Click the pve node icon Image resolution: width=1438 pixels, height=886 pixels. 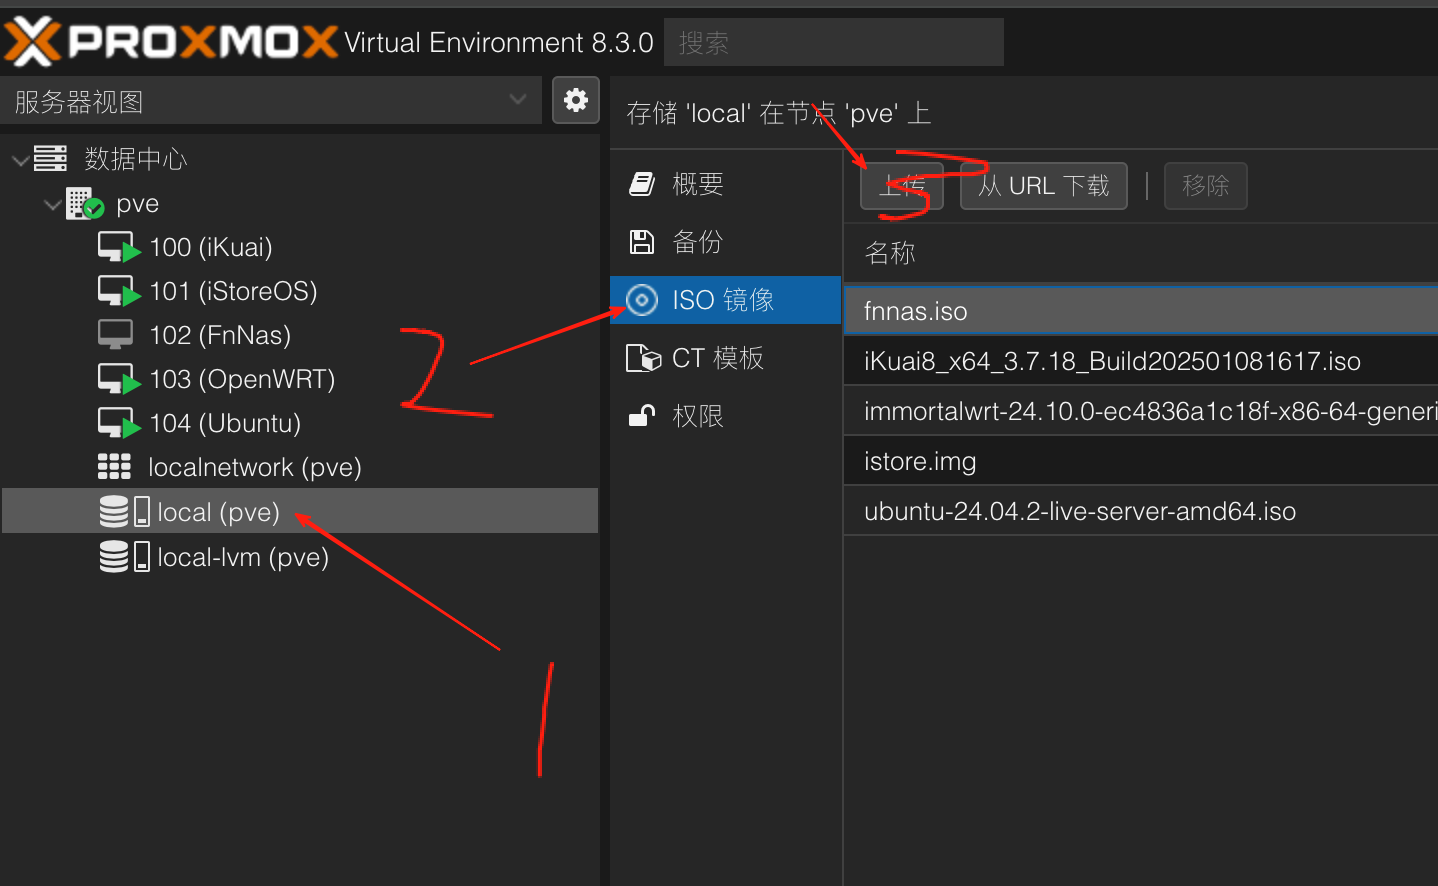tap(85, 203)
